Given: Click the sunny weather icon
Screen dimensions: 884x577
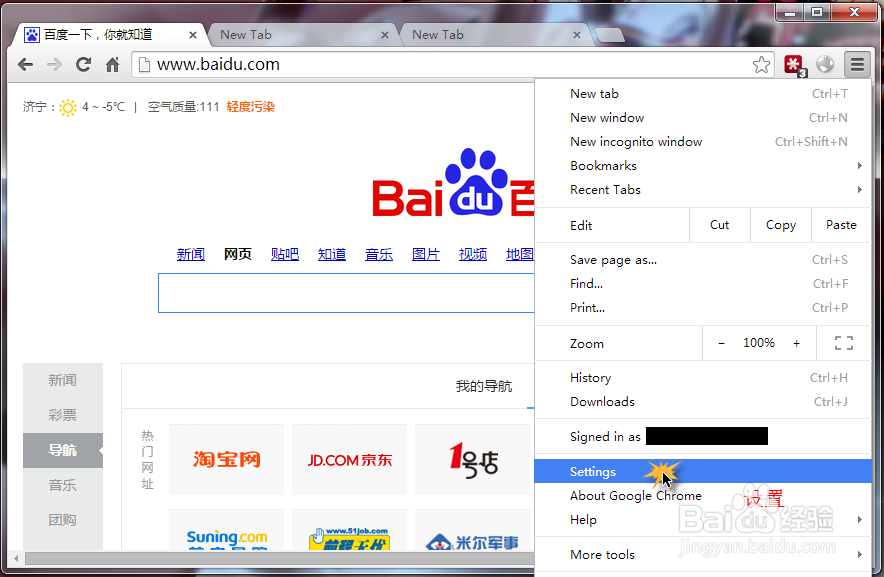Looking at the screenshot, I should 68,107.
